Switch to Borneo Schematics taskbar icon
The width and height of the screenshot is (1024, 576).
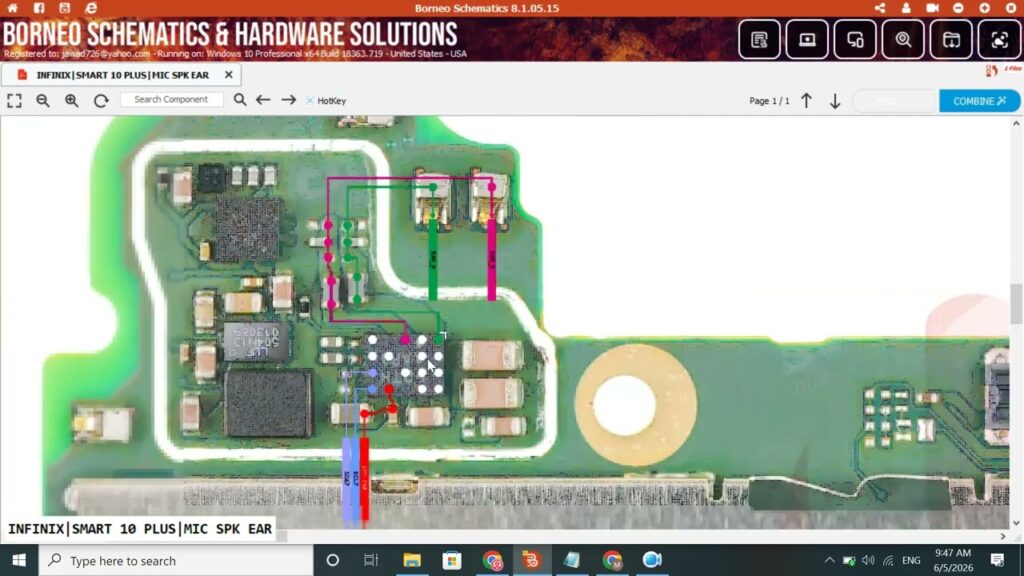531,560
